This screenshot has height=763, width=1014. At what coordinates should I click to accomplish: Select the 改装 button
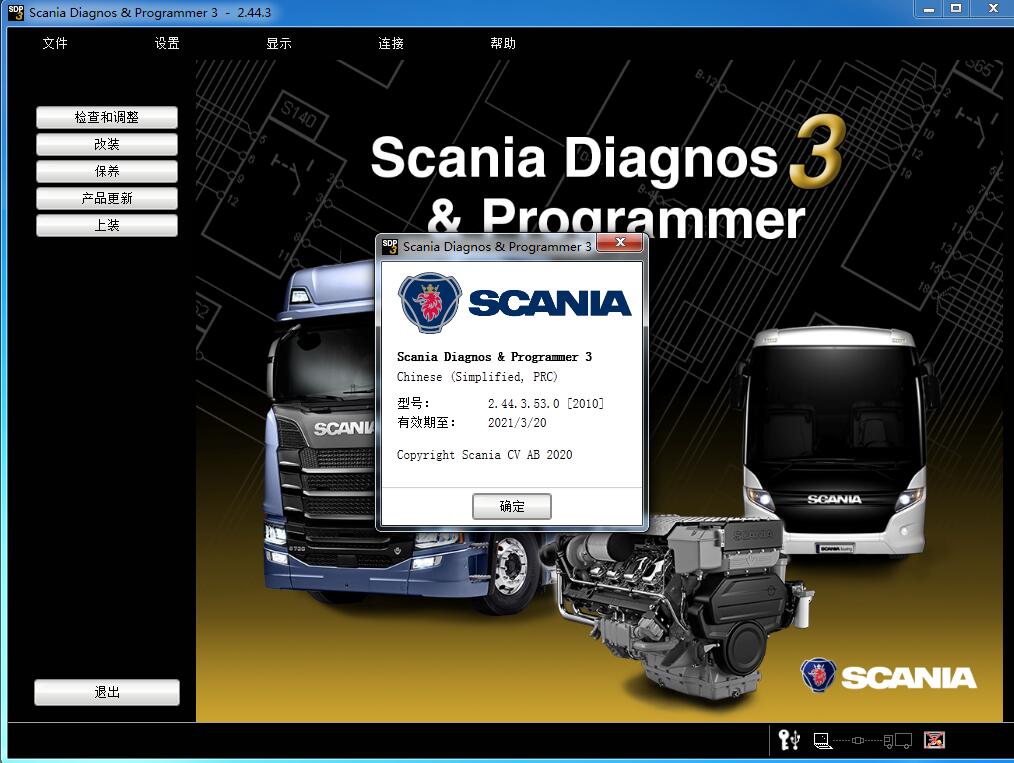click(x=107, y=144)
